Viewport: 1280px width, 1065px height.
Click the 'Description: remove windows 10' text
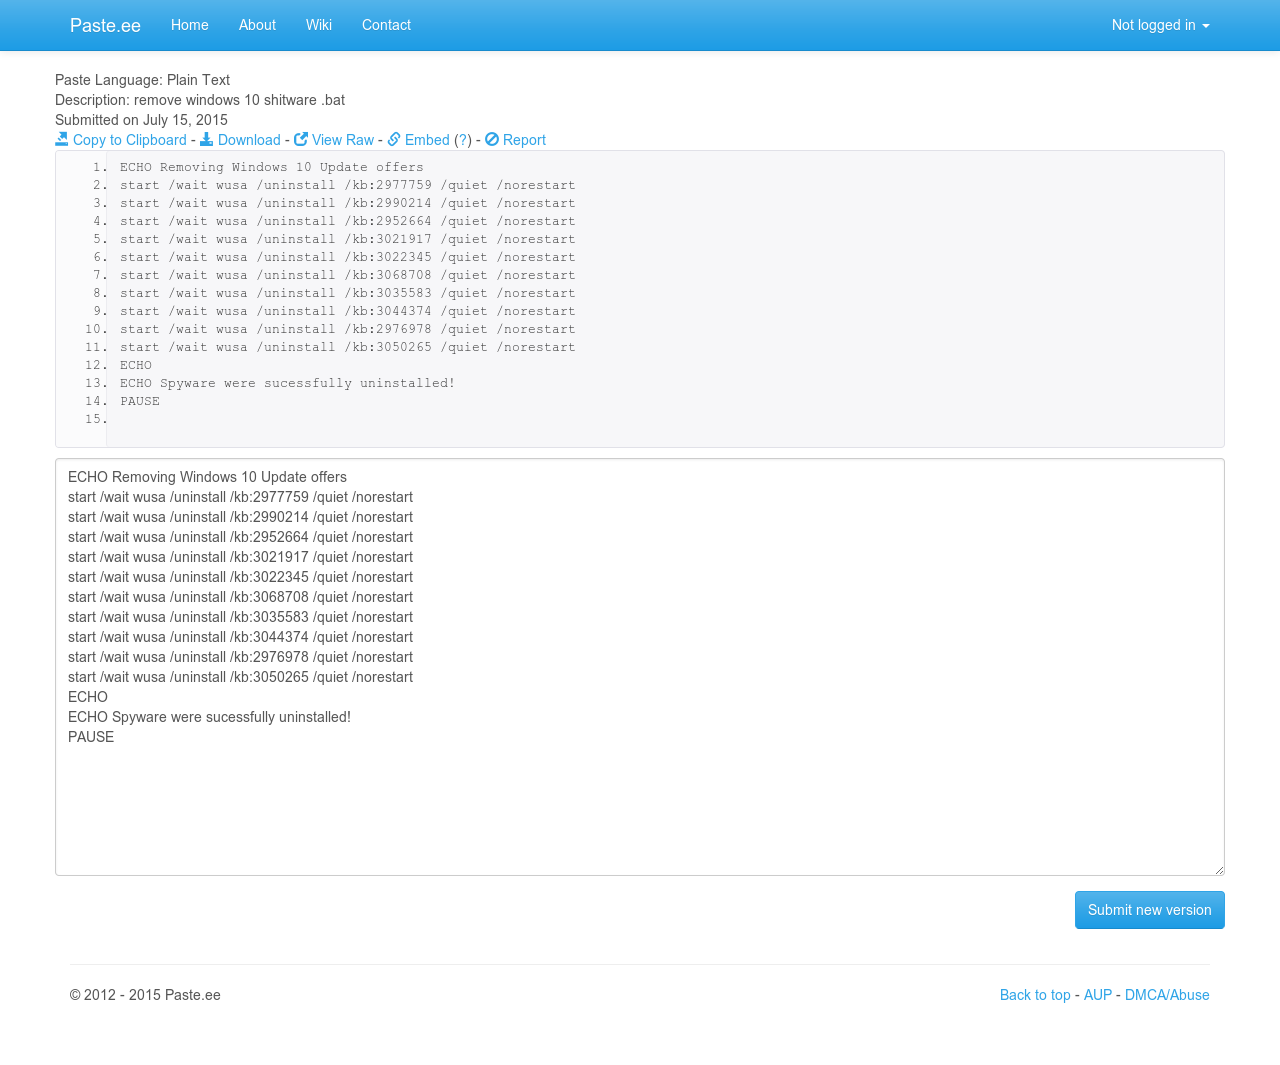coord(200,100)
